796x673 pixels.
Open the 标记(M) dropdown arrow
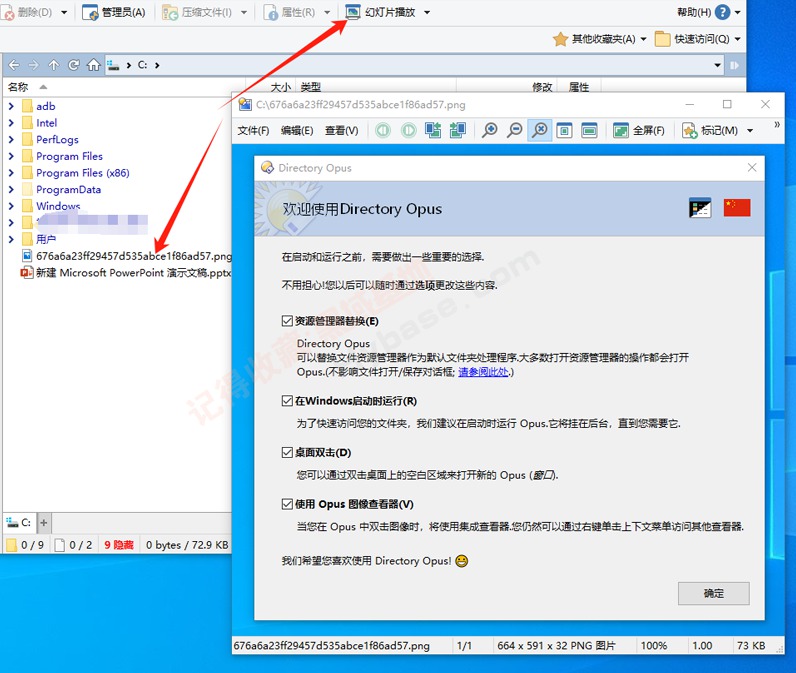click(750, 130)
